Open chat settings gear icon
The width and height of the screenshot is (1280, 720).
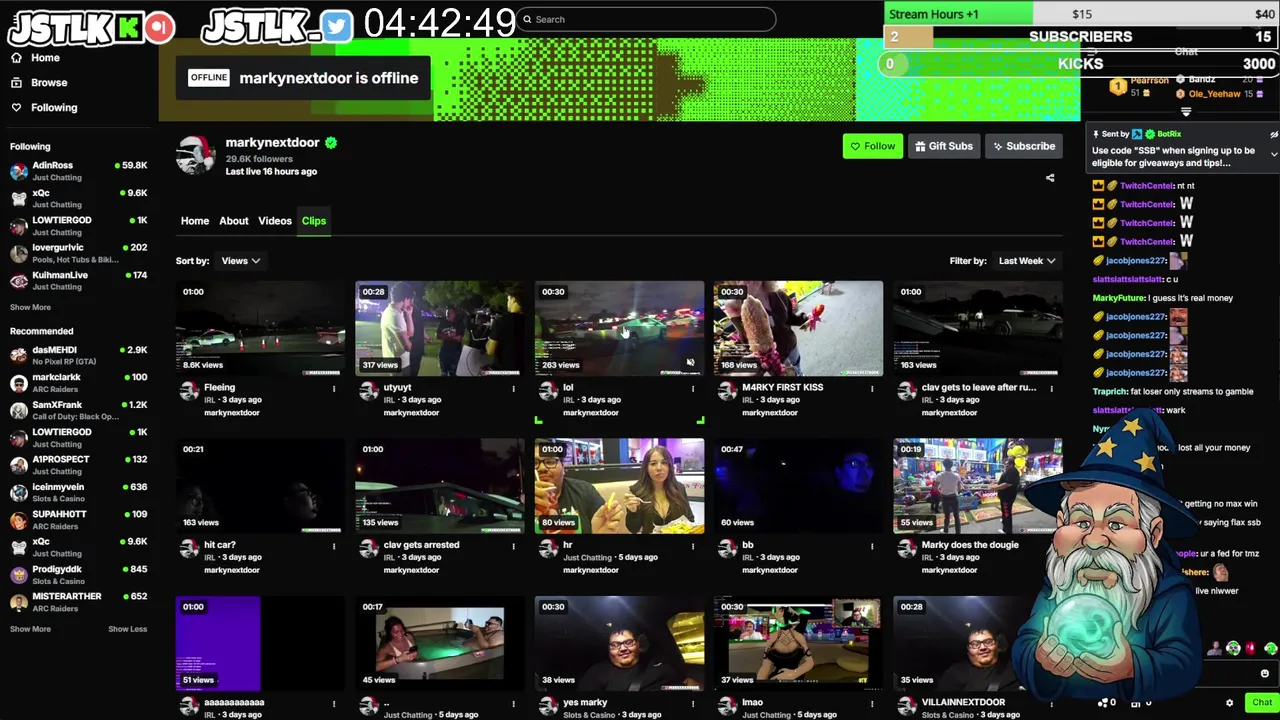(1230, 703)
